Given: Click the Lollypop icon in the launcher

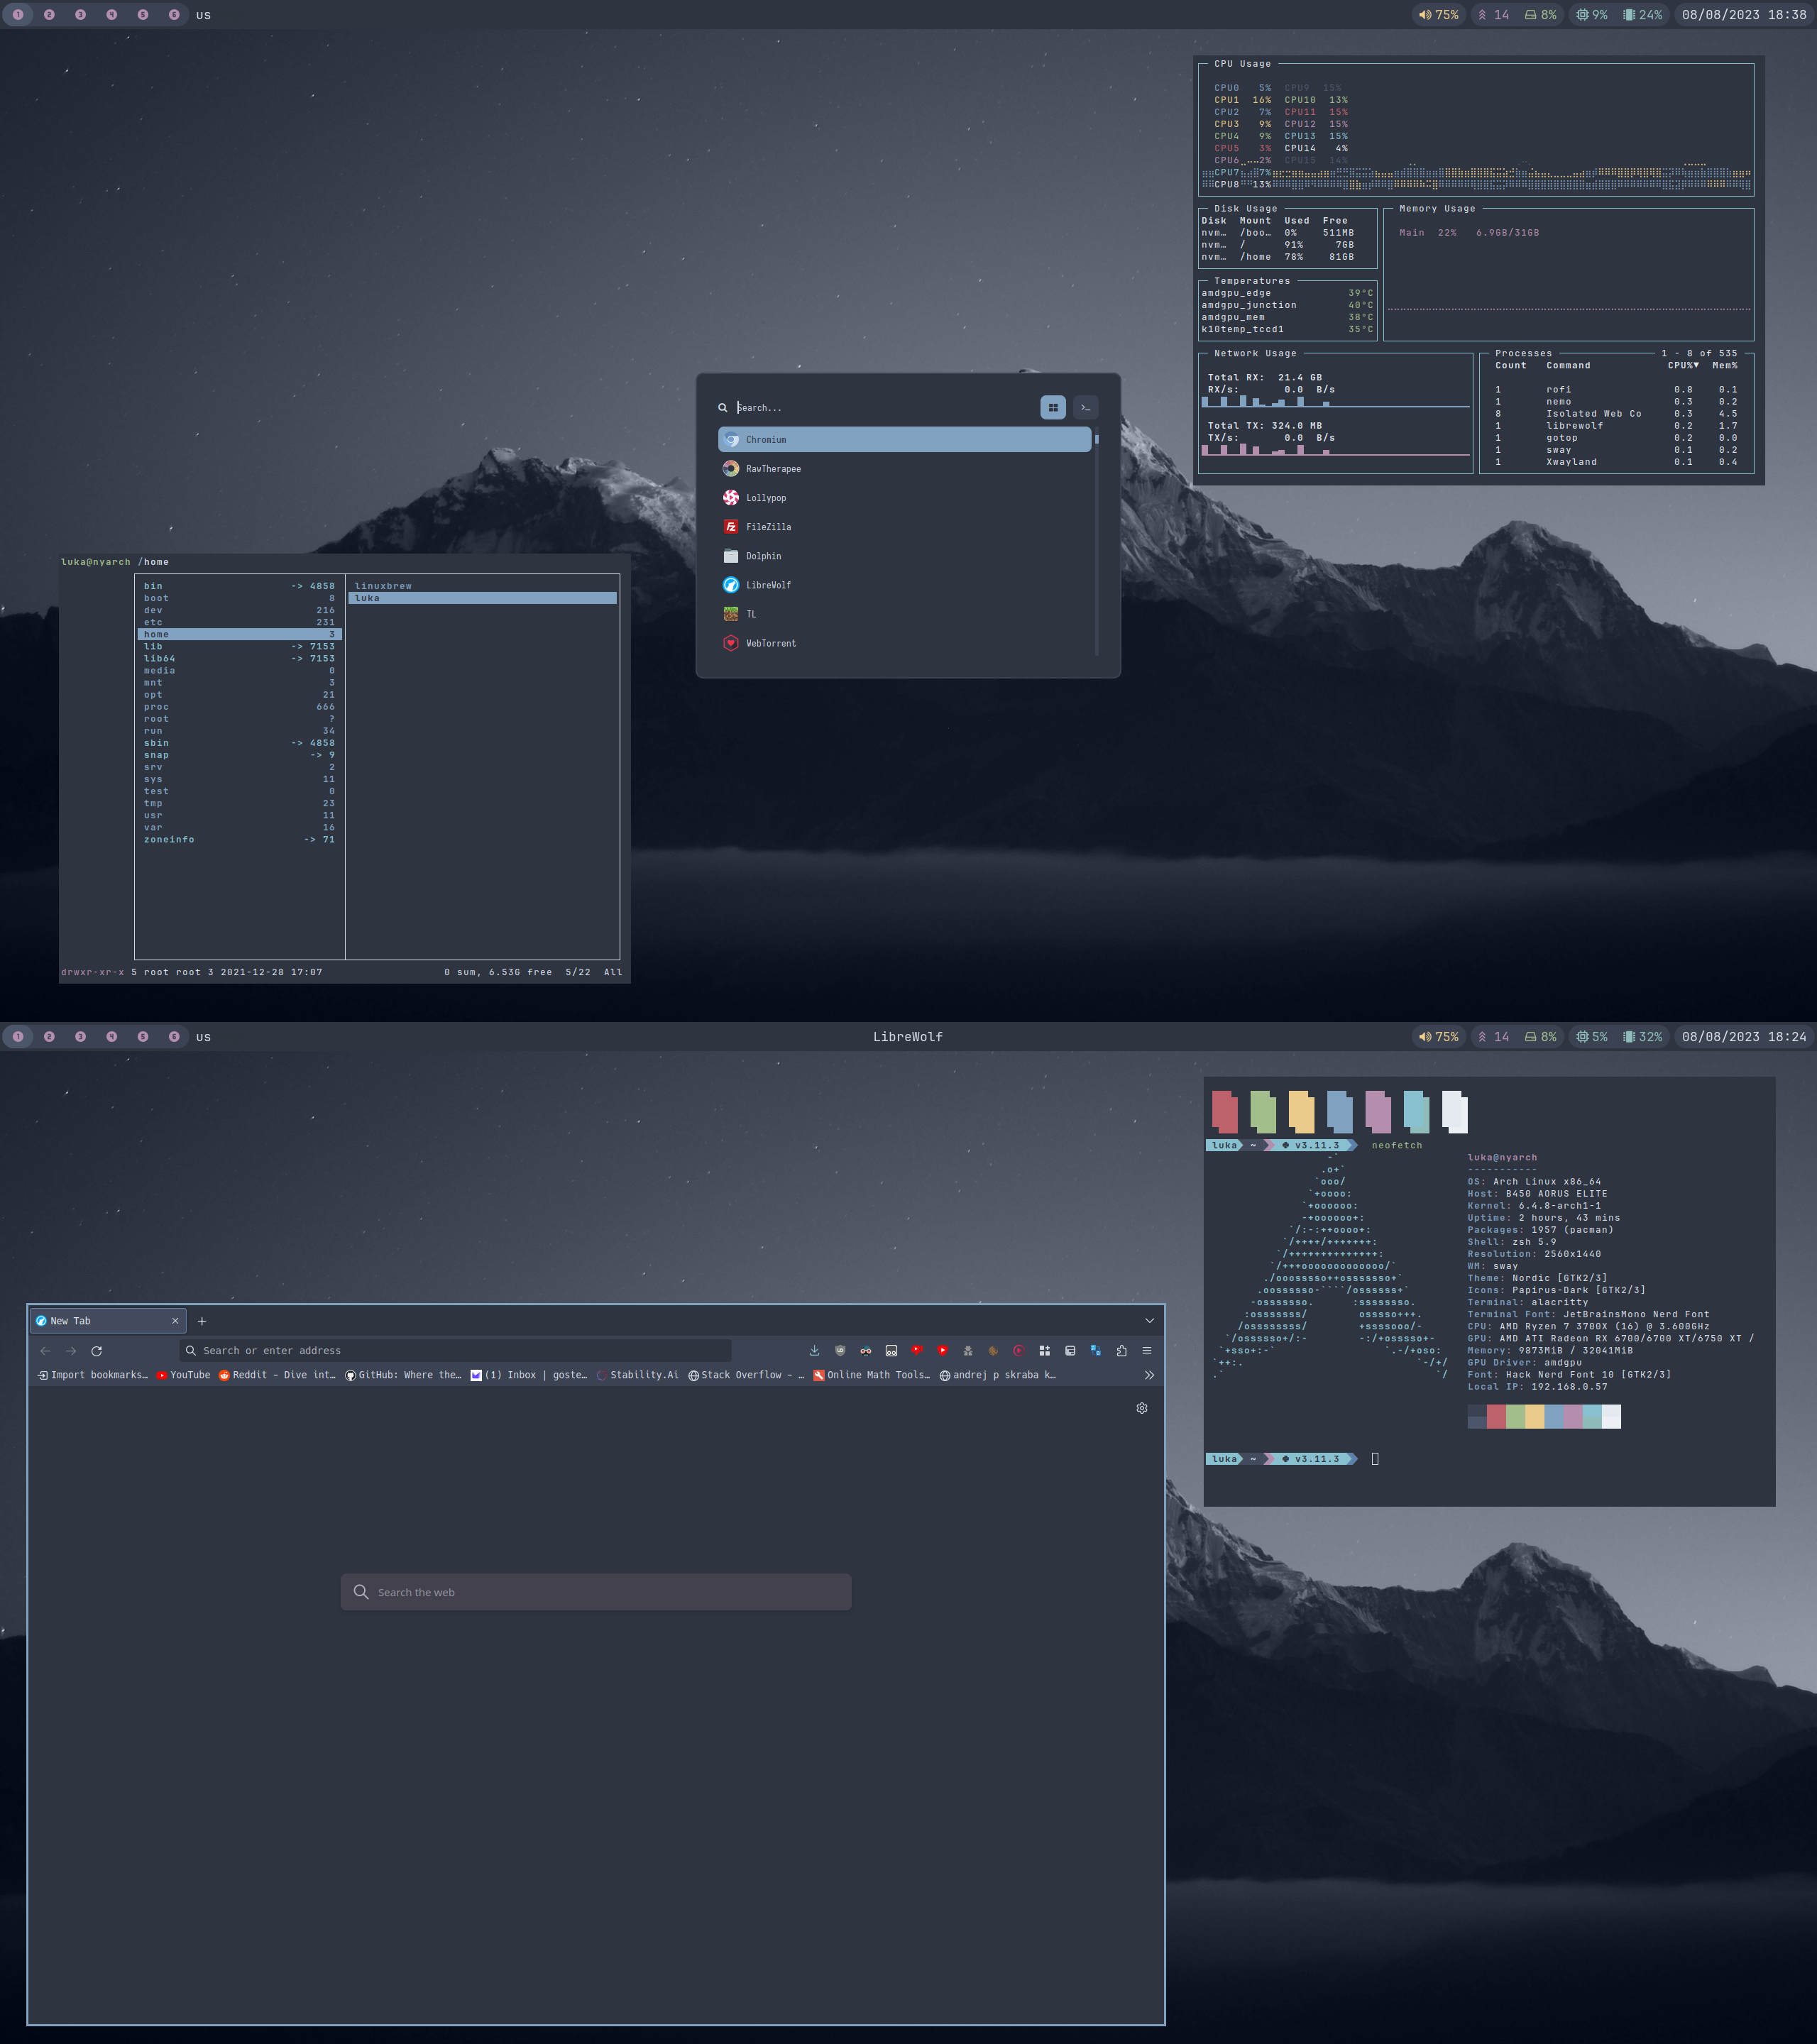Looking at the screenshot, I should [x=731, y=497].
